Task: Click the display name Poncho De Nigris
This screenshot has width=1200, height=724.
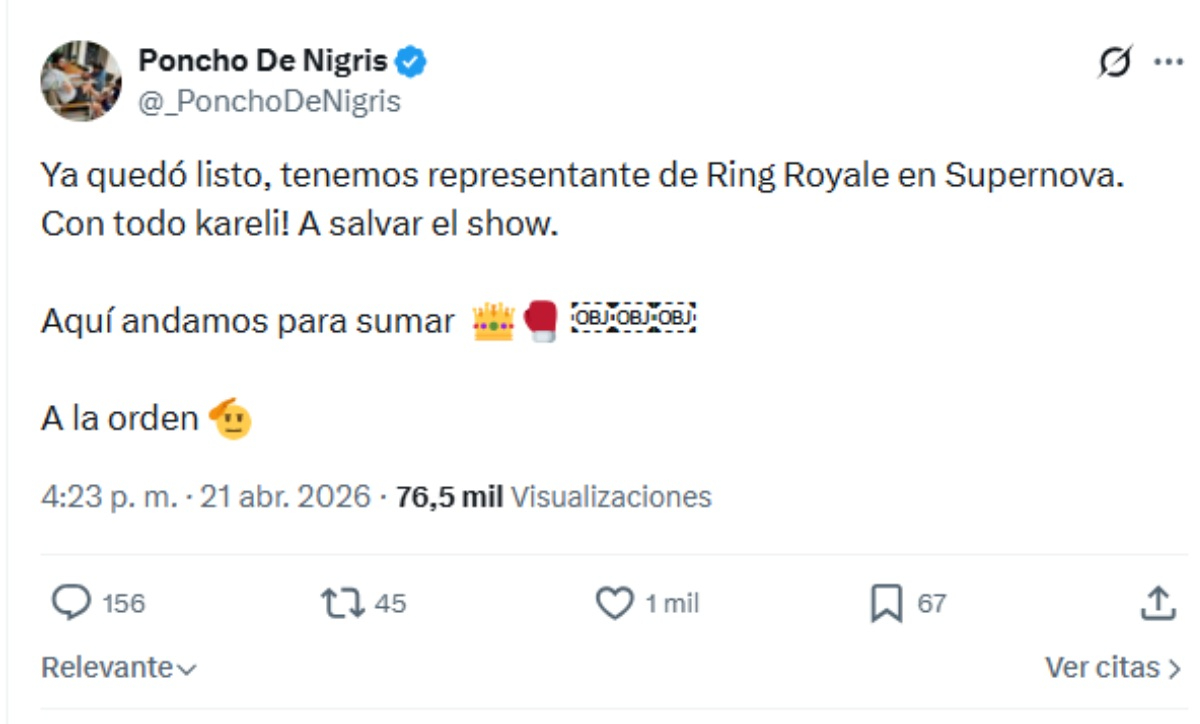Action: coord(263,60)
